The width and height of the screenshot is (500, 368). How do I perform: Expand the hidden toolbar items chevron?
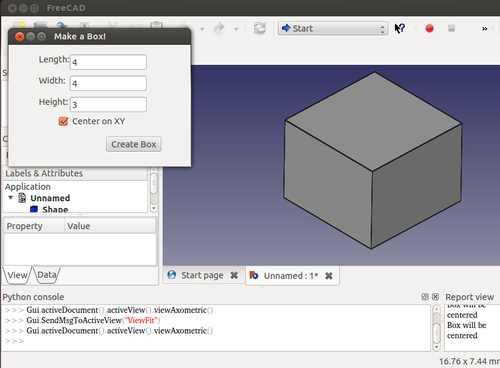point(484,29)
